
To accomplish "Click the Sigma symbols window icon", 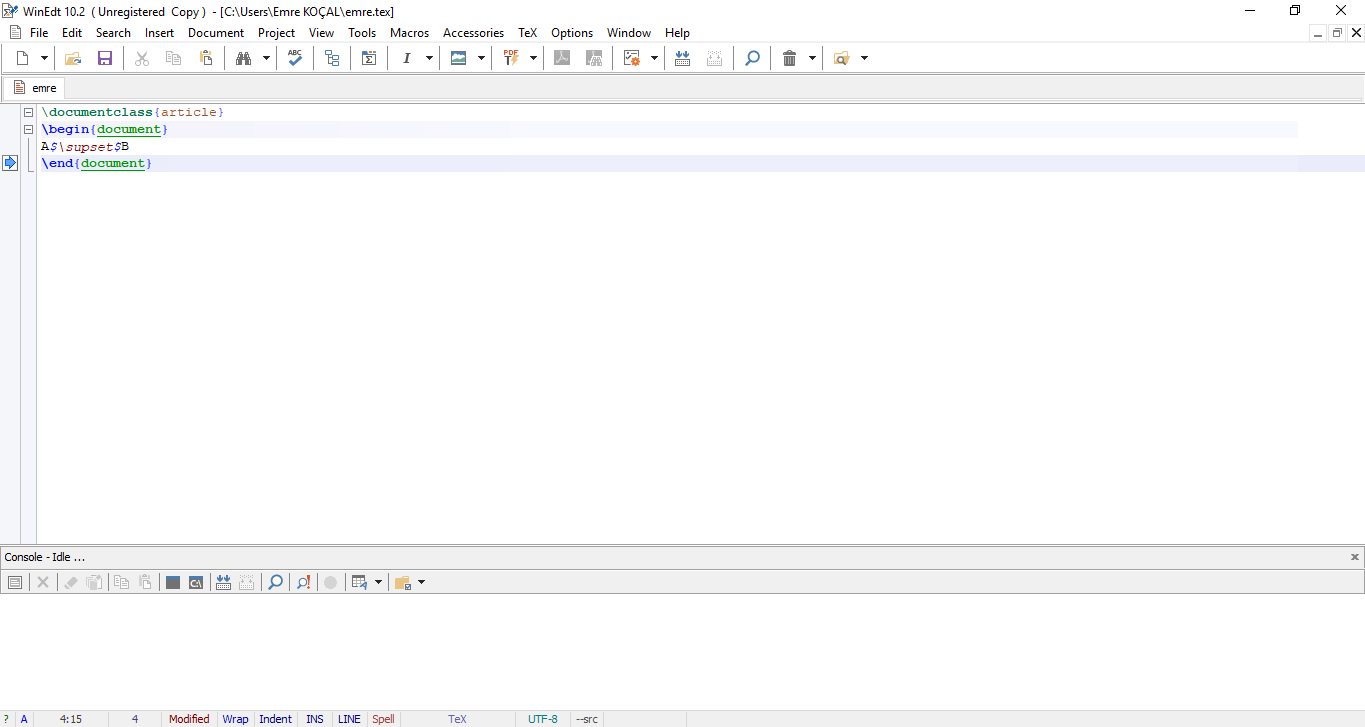I will pos(369,58).
